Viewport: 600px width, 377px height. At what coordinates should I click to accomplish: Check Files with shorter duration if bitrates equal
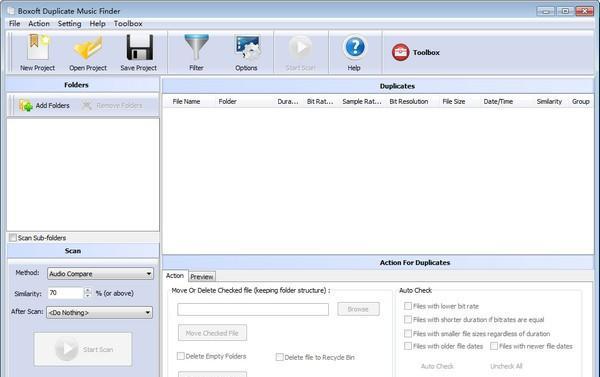(x=408, y=319)
